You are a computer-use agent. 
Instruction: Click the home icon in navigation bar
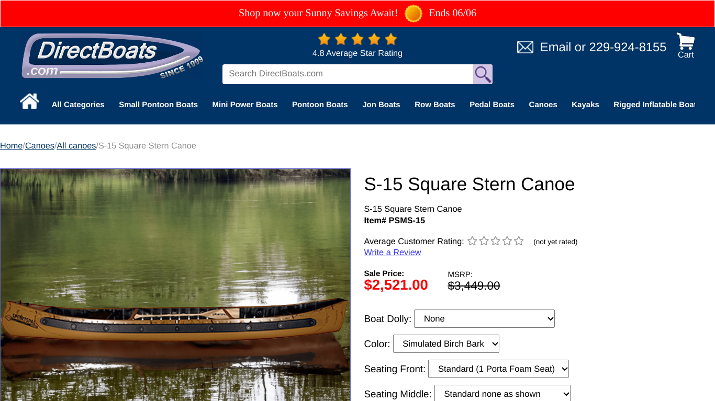(x=29, y=102)
